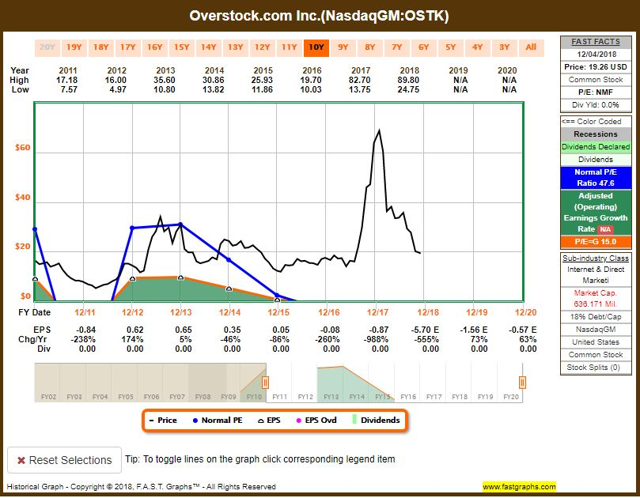Click the Div Yld: 0.0% entry
Viewport: 640px width, 498px height.
[596, 105]
